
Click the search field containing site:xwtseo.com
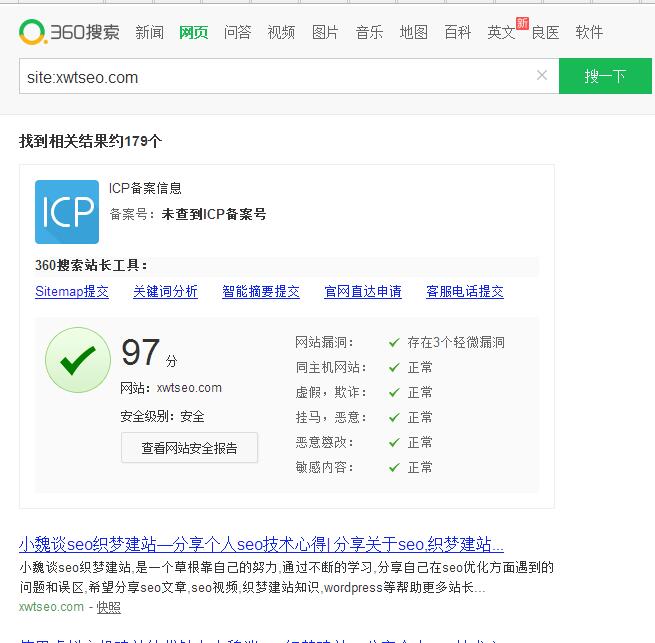click(289, 76)
